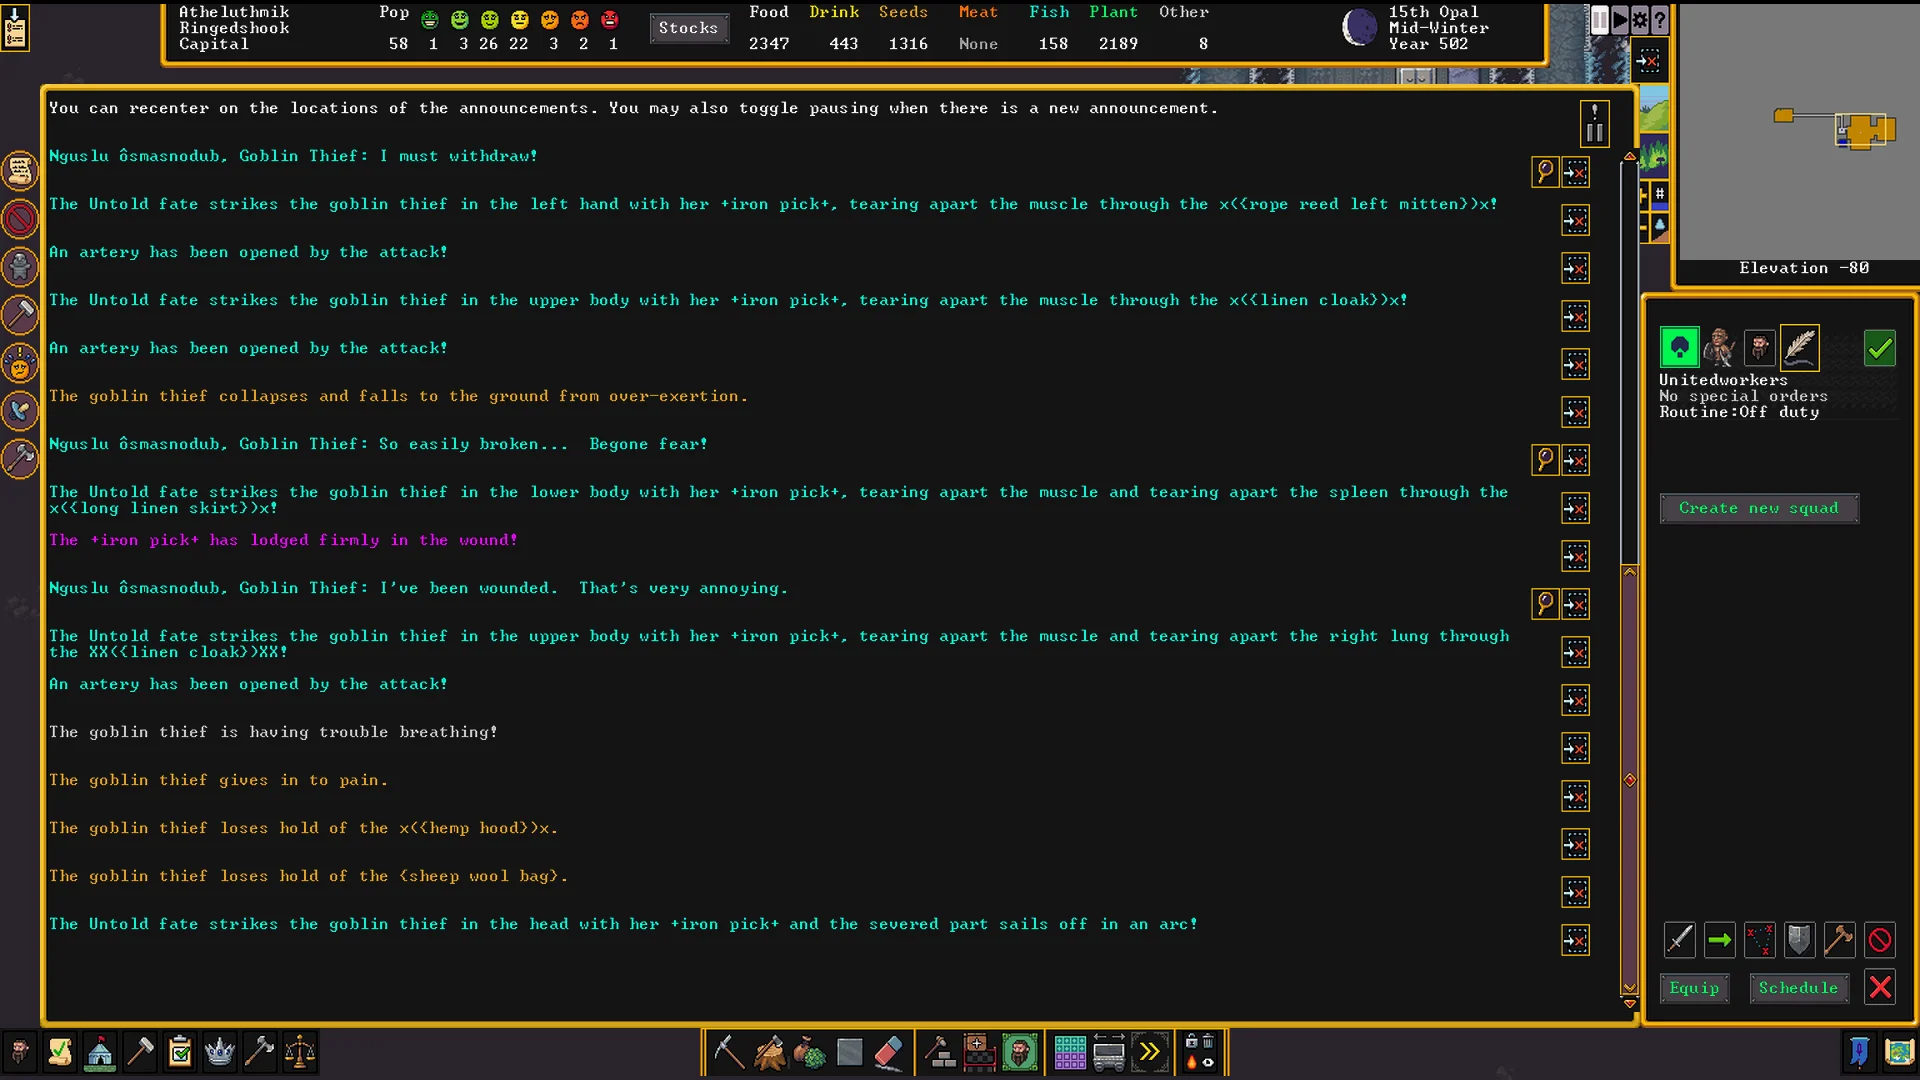Open the squad Schedule button
The width and height of the screenshot is (1920, 1080).
[x=1798, y=988]
